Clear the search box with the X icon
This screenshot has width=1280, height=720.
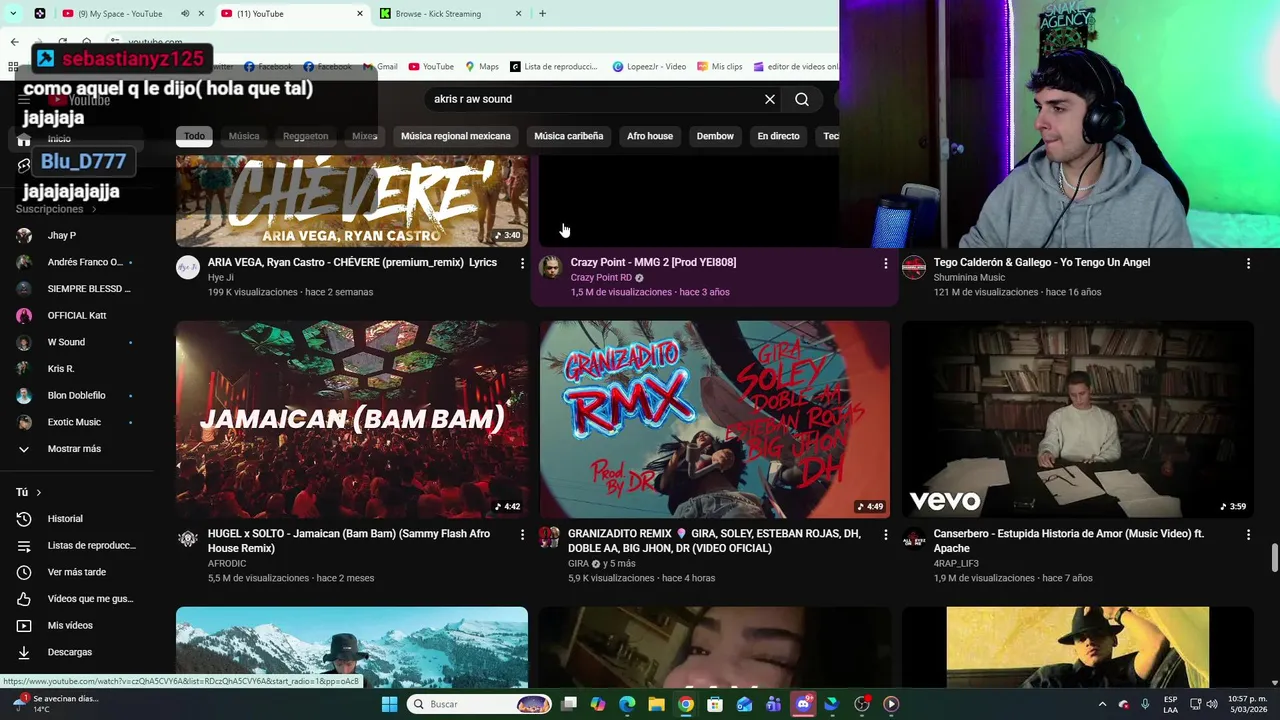pyautogui.click(x=770, y=99)
